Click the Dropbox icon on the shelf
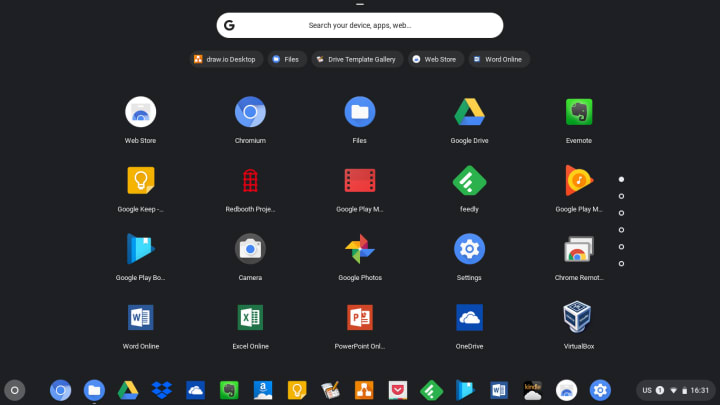Image resolution: width=720 pixels, height=405 pixels. (x=162, y=390)
